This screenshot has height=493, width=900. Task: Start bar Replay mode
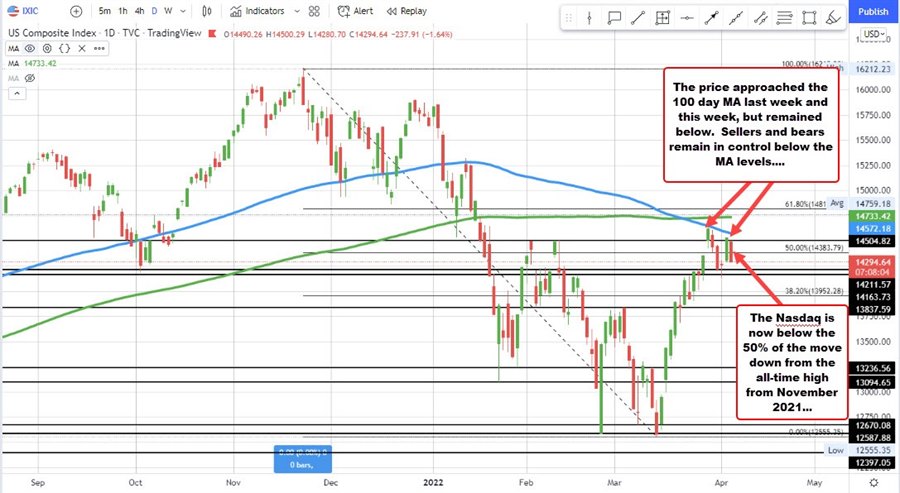pyautogui.click(x=406, y=11)
